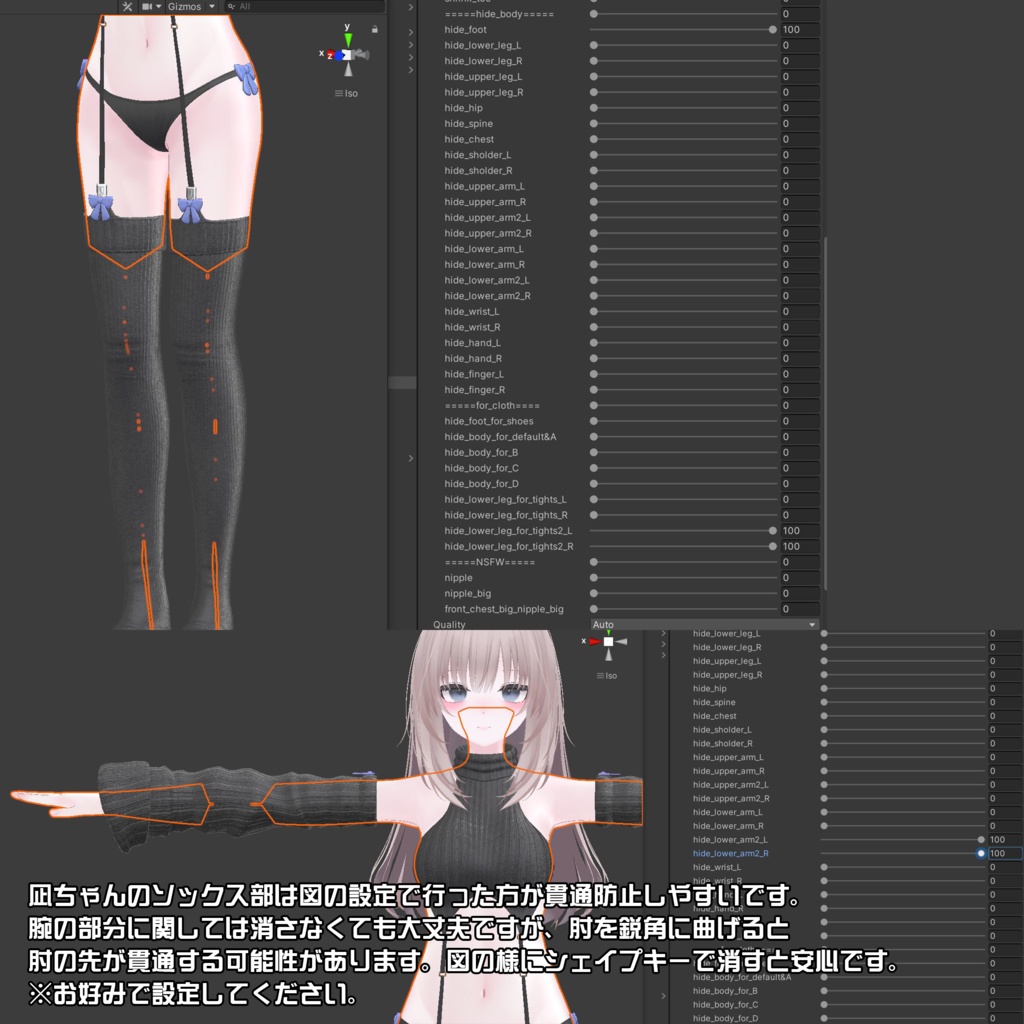
Task: Open the Quality Auto dropdown
Action: 700,624
